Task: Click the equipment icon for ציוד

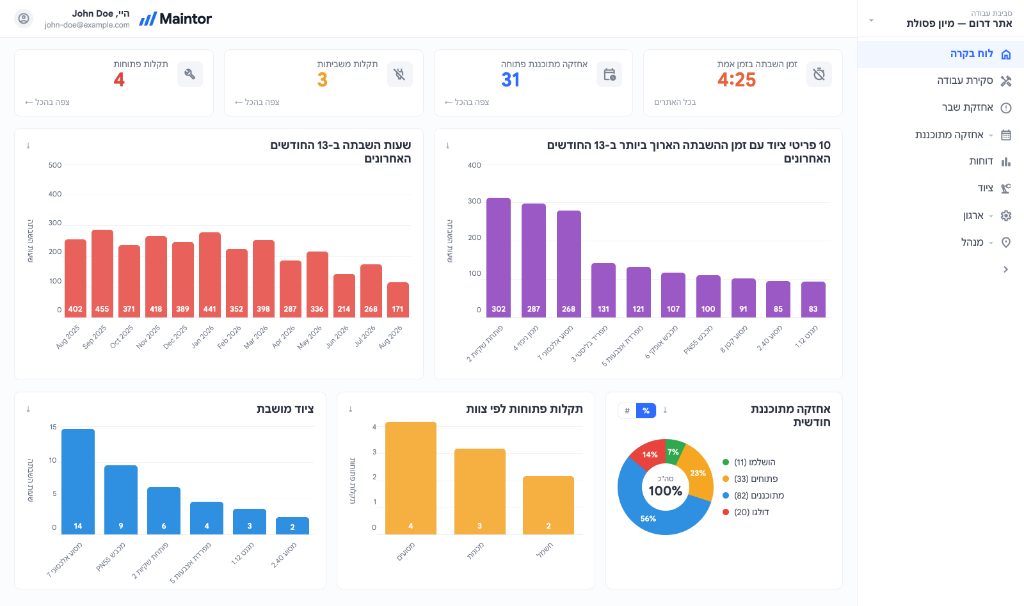Action: coord(1006,188)
